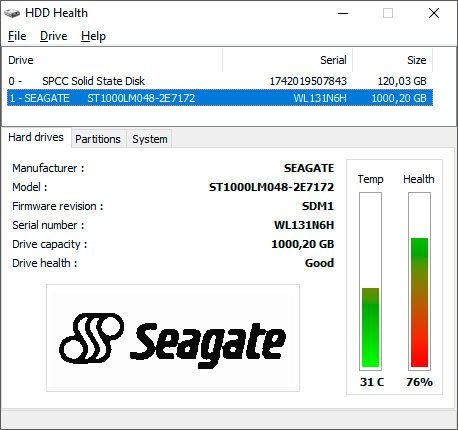This screenshot has height=430, width=458.
Task: Click the bold serial number value WL131N6H
Action: click(x=304, y=225)
